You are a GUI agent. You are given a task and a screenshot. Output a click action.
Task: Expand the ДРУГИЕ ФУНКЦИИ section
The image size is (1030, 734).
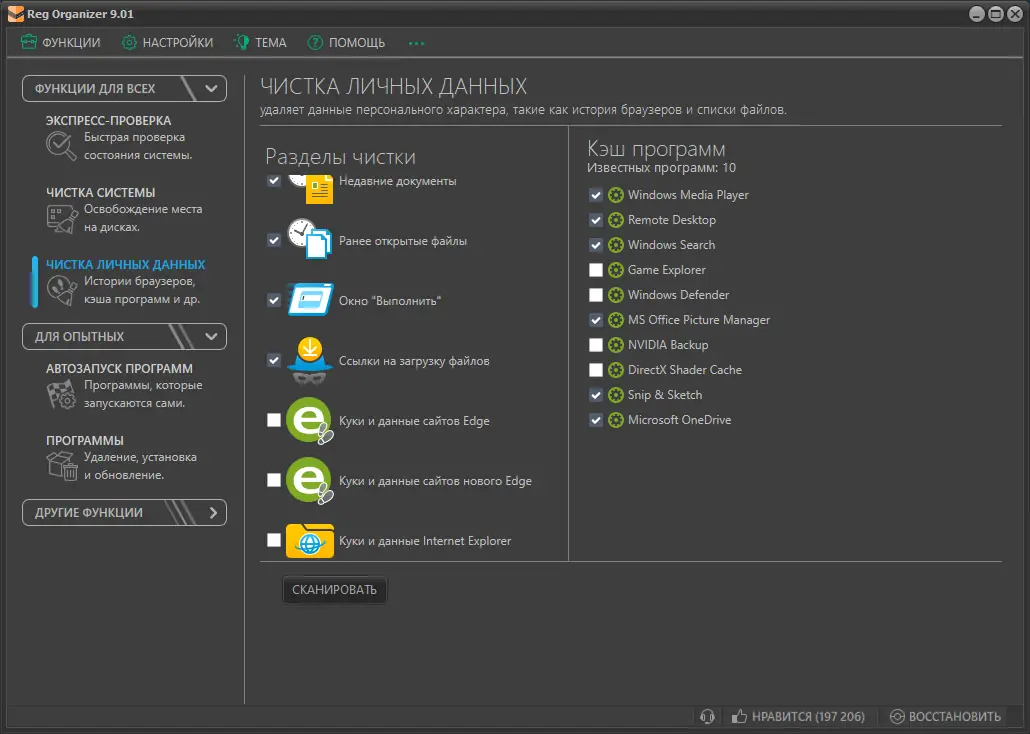tap(212, 513)
